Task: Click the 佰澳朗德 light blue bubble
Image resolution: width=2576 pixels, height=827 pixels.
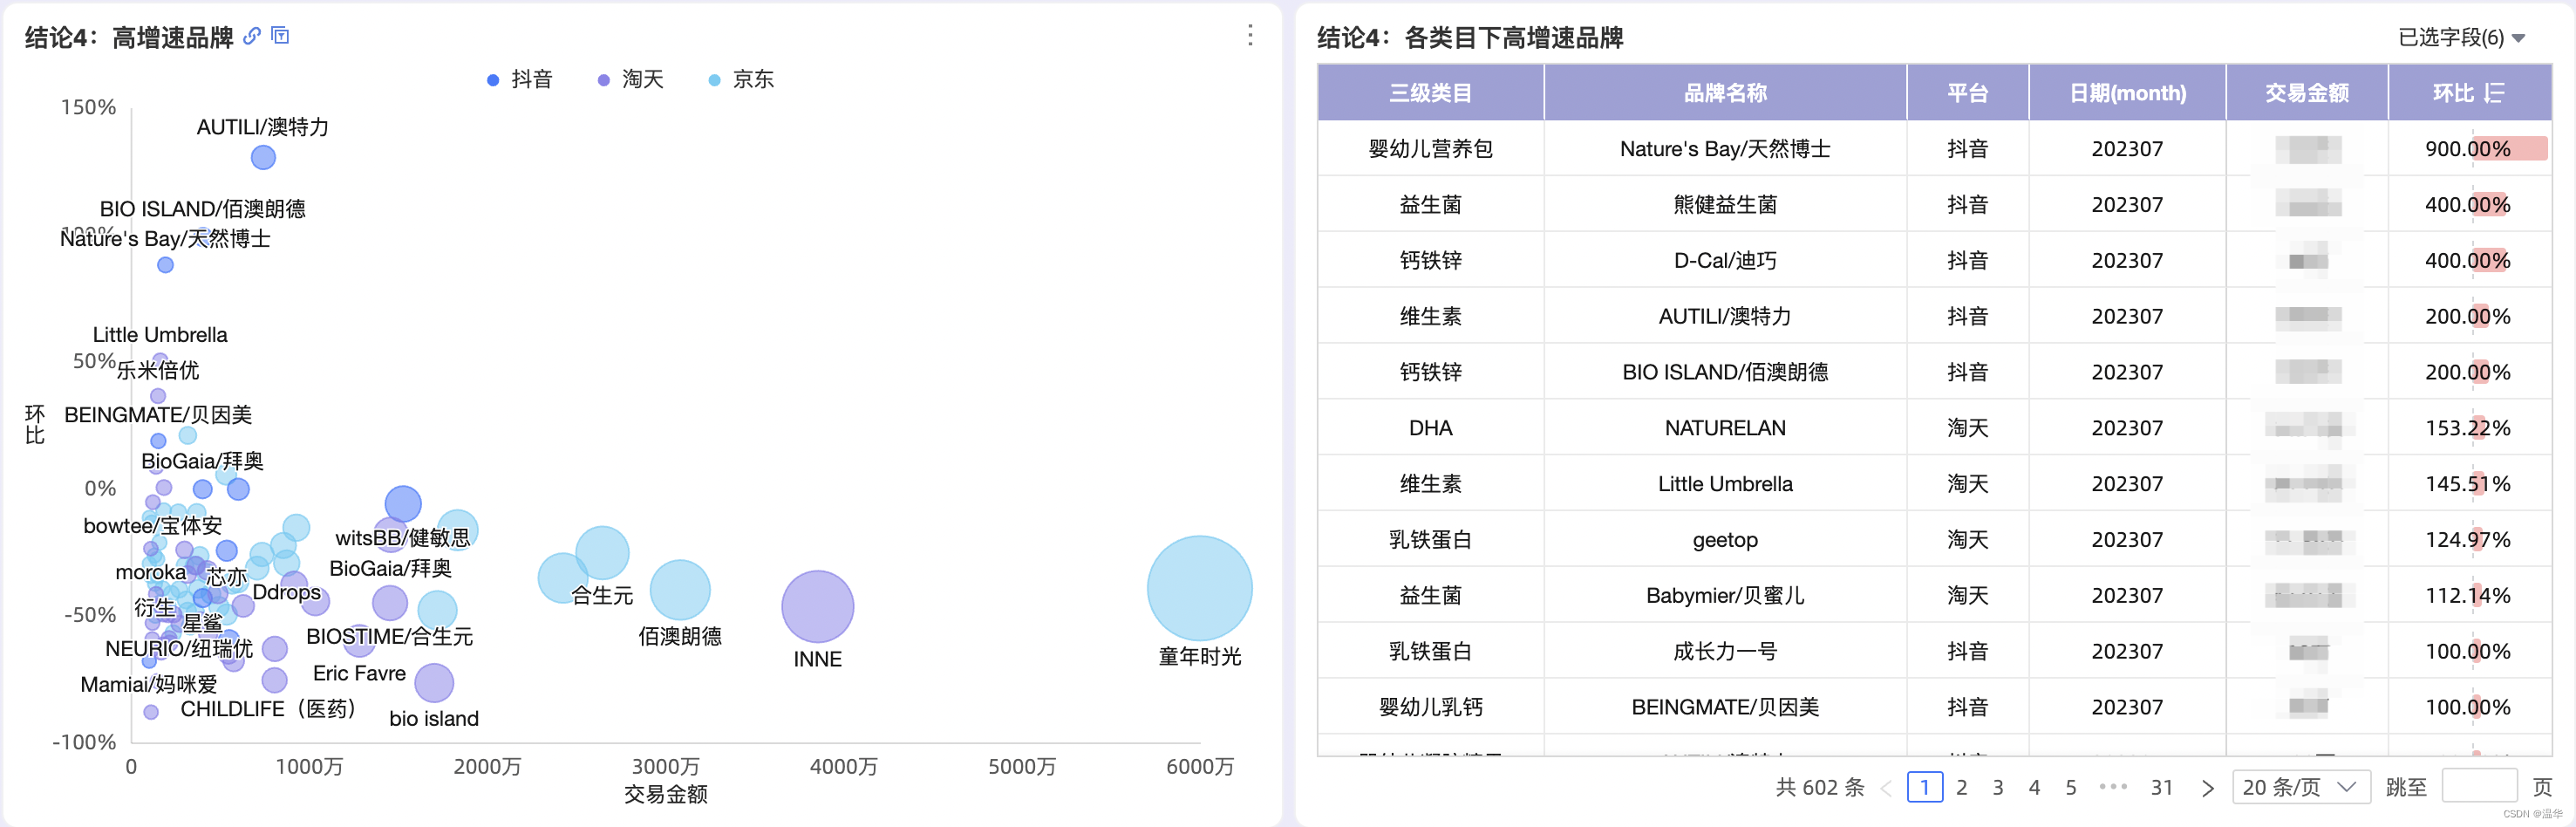Action: (680, 589)
